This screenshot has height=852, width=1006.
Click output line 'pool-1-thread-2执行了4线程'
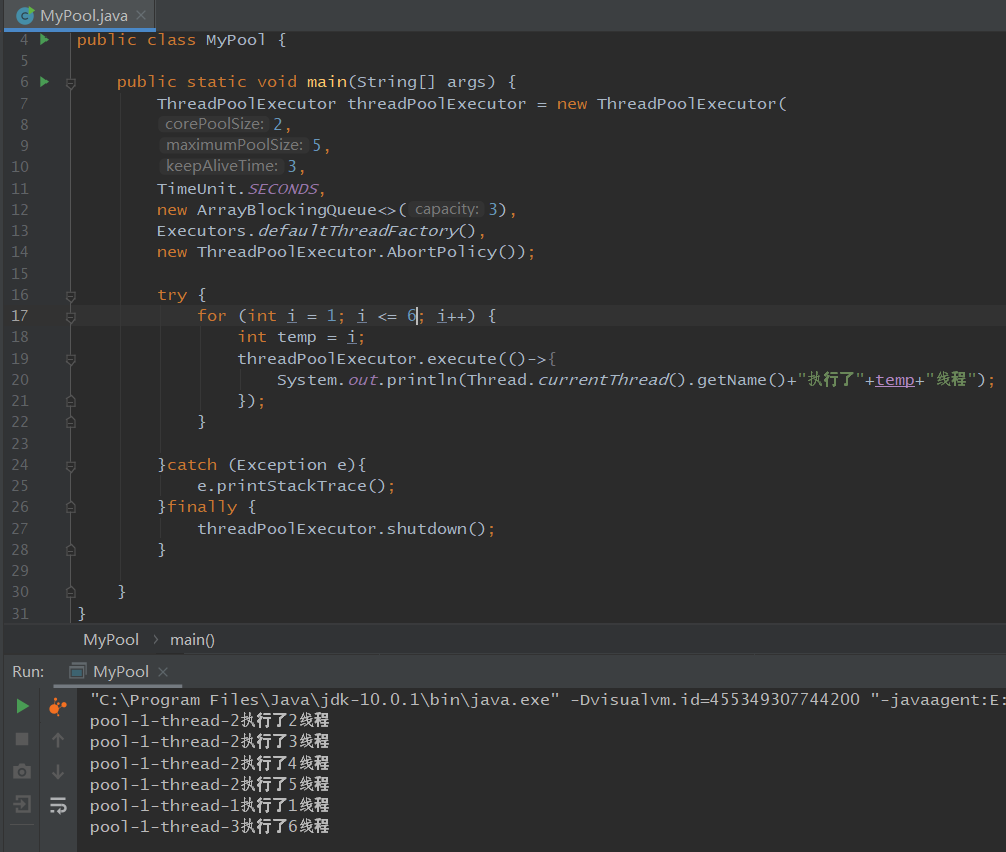pos(209,763)
